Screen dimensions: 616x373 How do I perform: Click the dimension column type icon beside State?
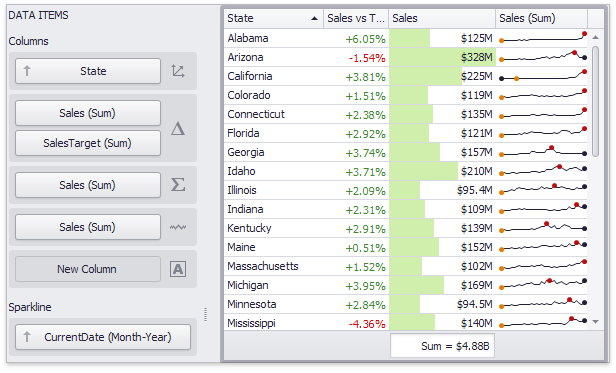[178, 71]
